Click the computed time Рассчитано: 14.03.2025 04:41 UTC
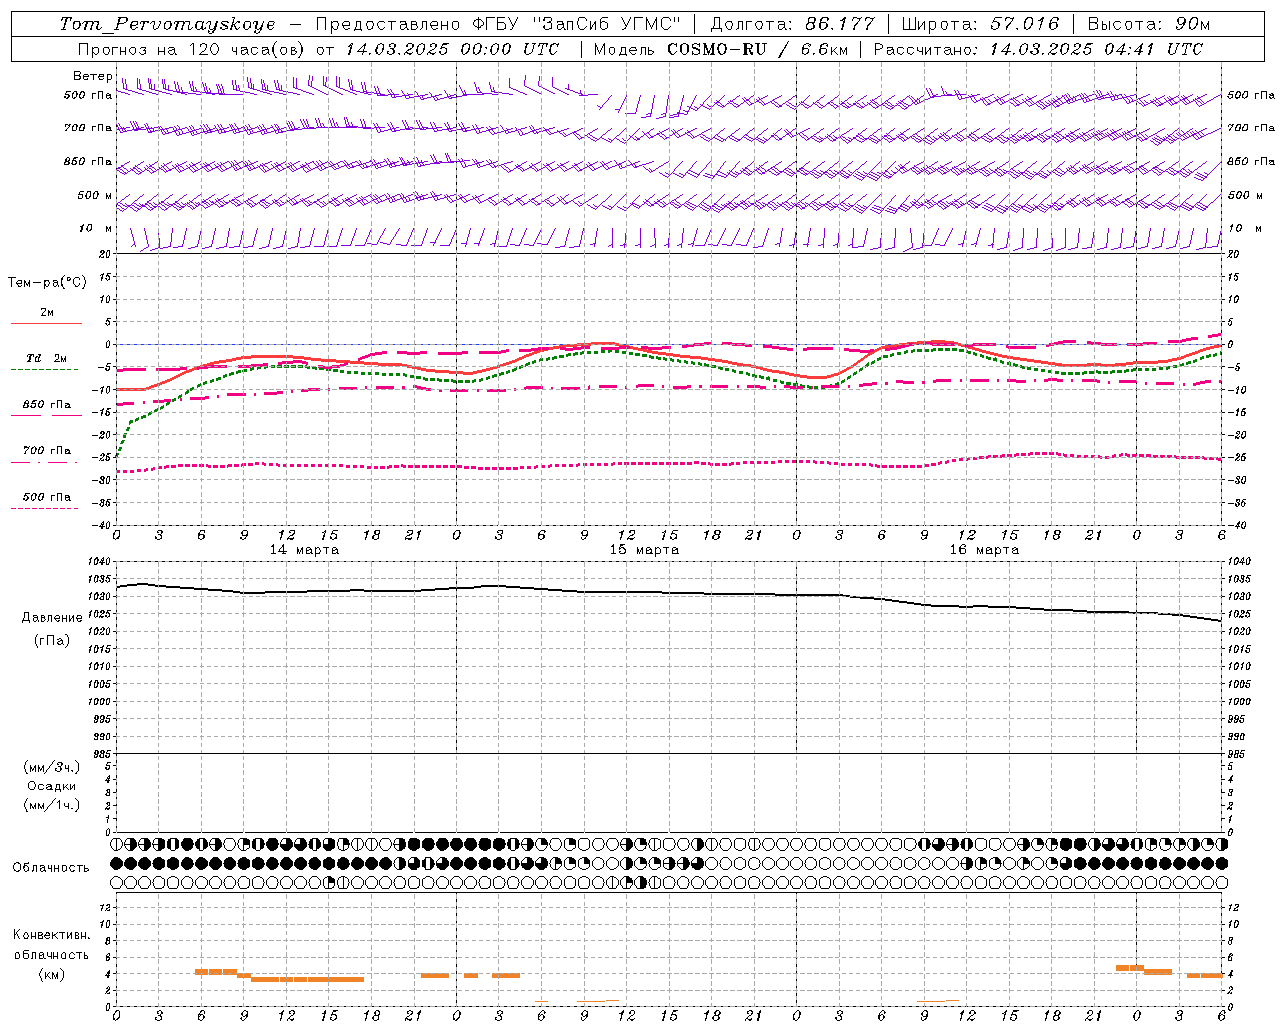This screenshot has width=1280, height=1024. point(1038,49)
